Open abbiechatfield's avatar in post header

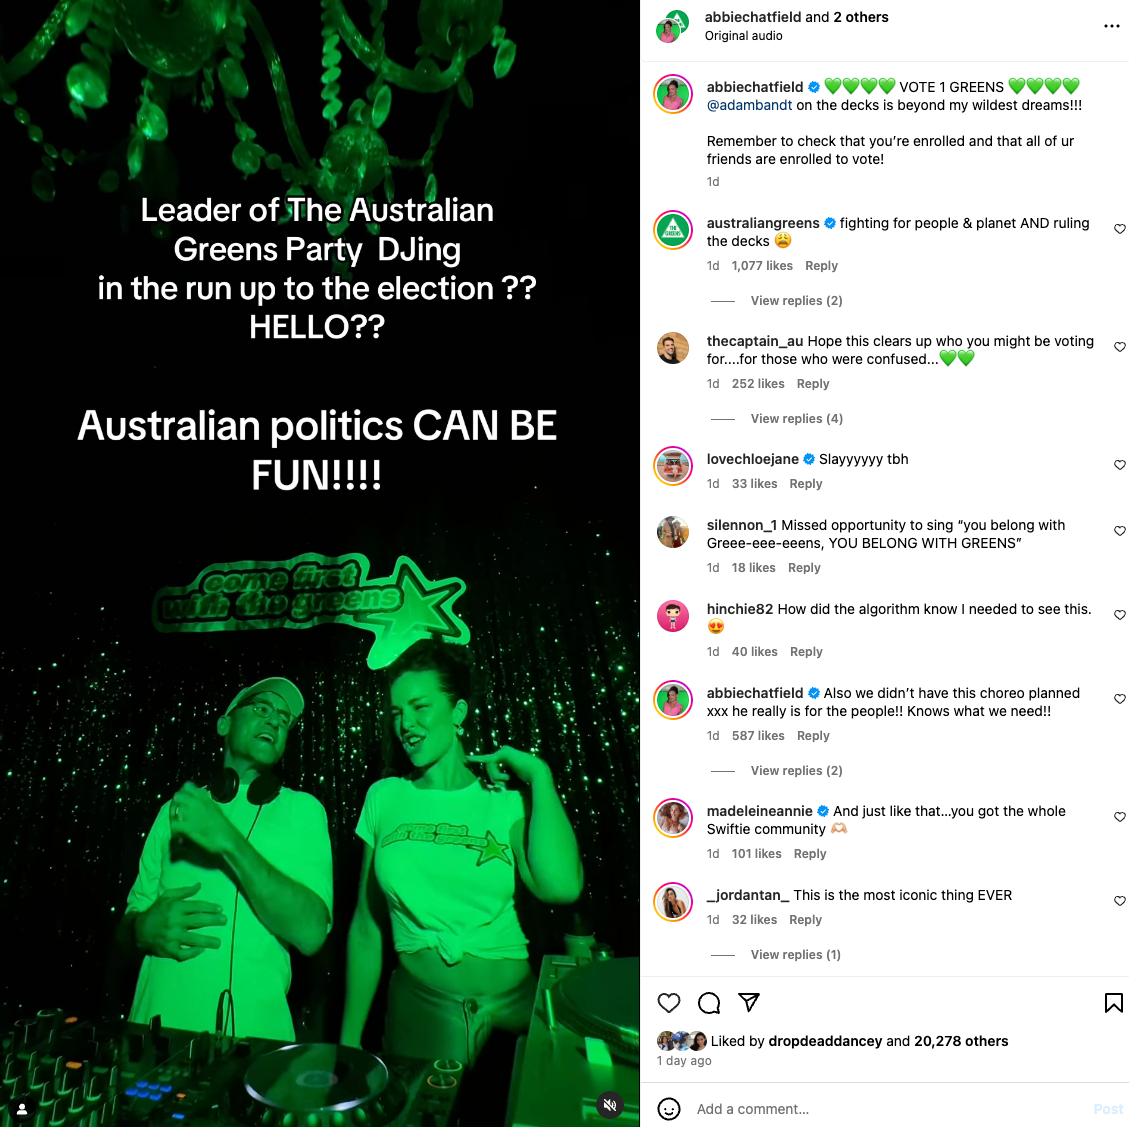673,27
